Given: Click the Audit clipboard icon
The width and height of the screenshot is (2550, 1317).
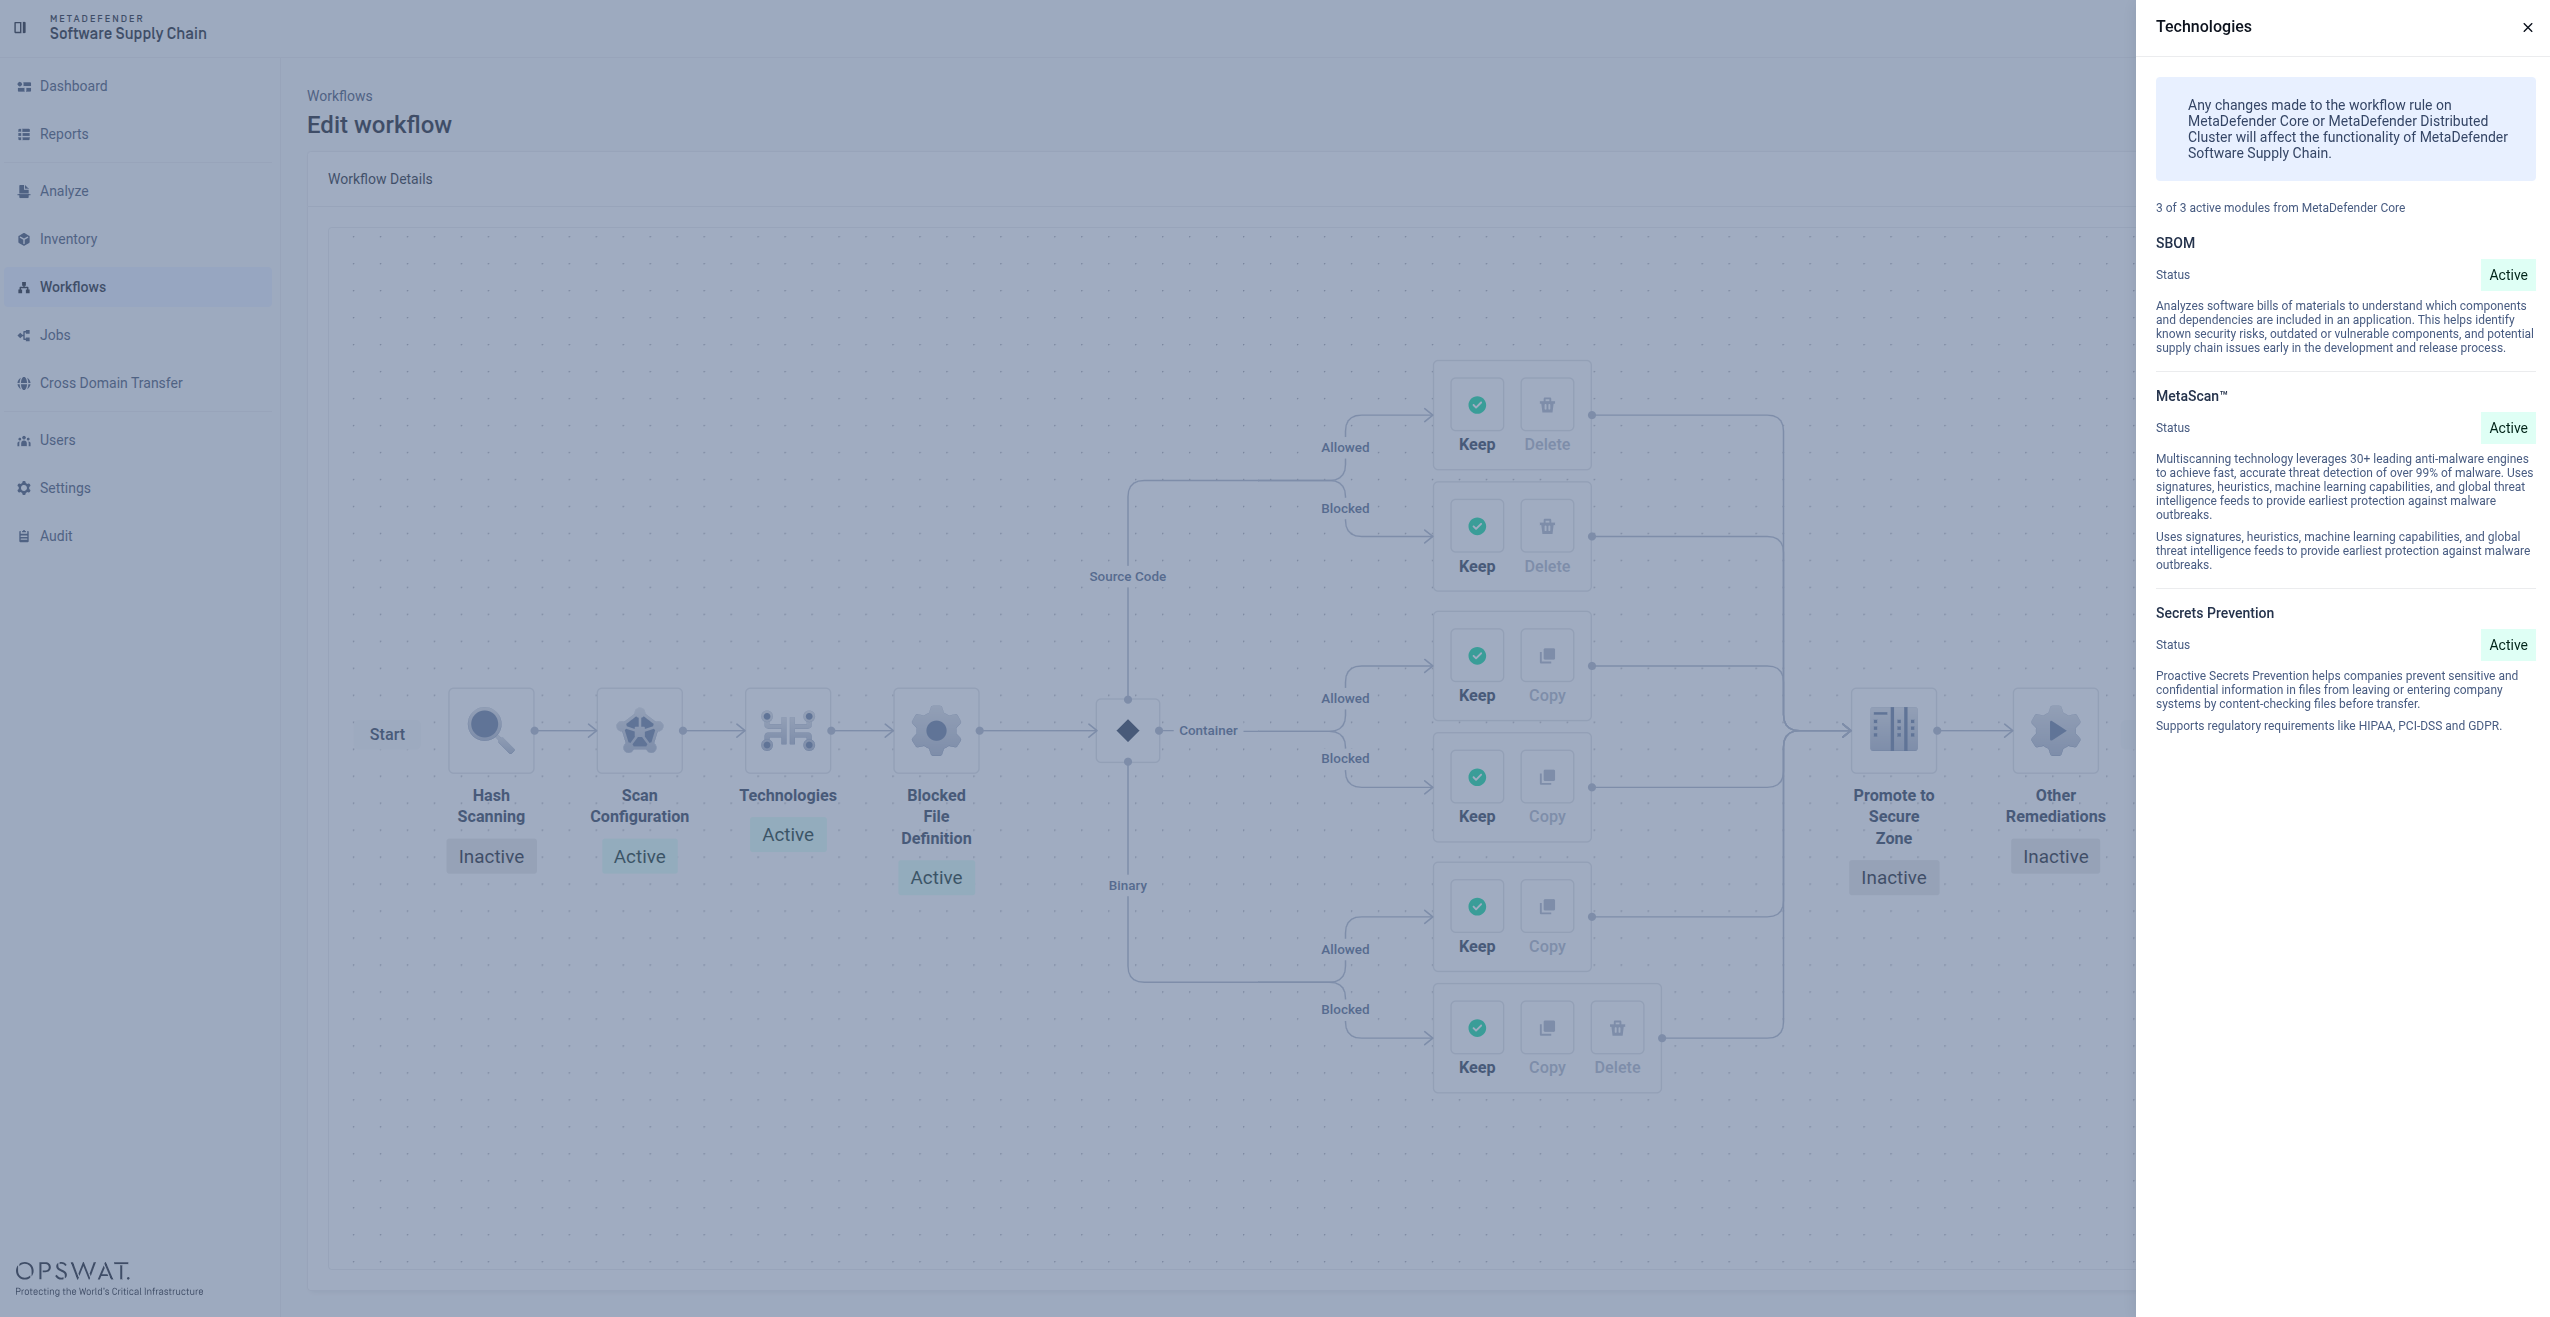Looking at the screenshot, I should 24,536.
